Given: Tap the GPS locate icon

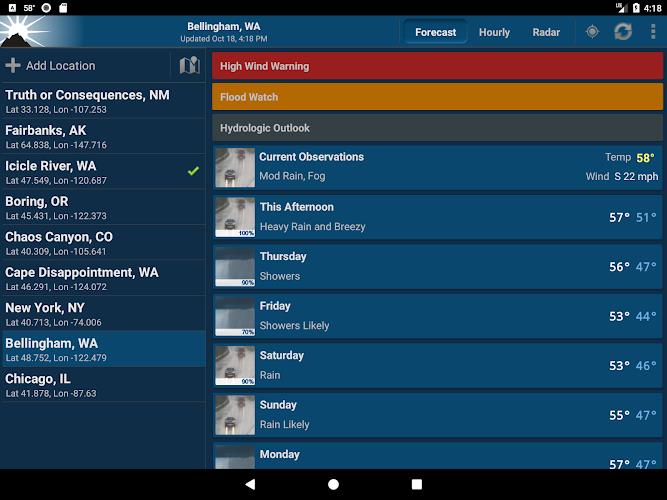Looking at the screenshot, I should (x=592, y=32).
